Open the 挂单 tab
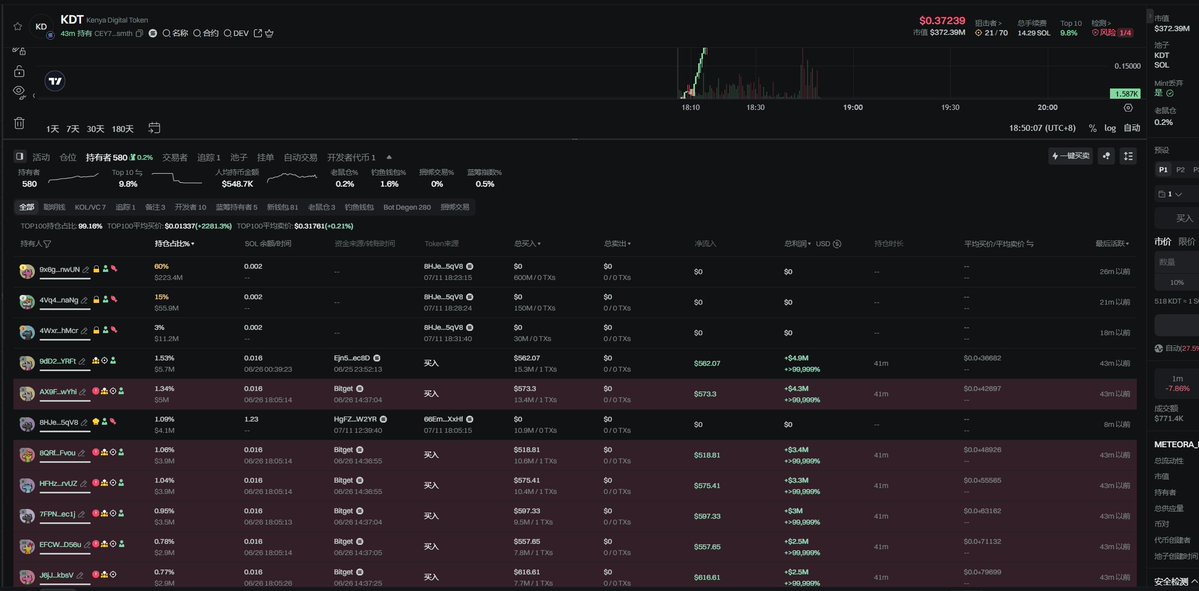This screenshot has width=1199, height=591. coord(265,157)
